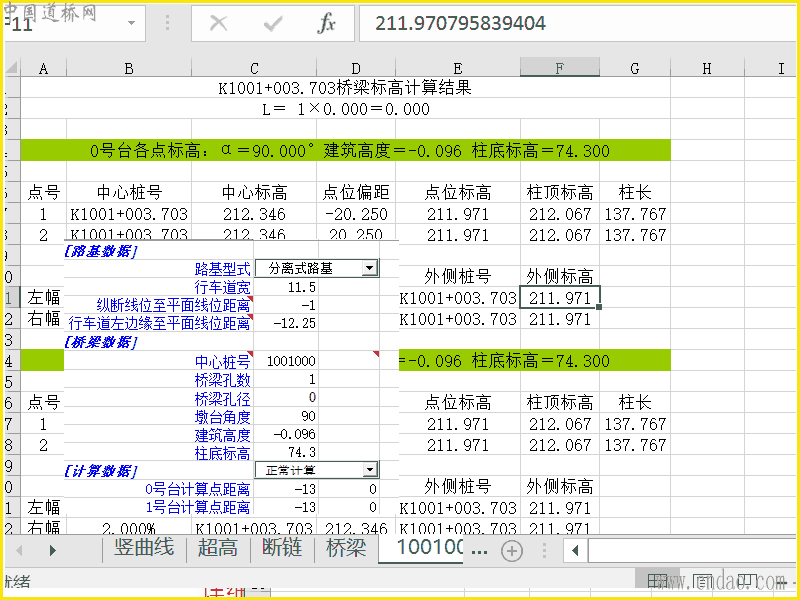Click the selected 外侧标高 cell in 左幅 row 11
This screenshot has width=800, height=600.
[560, 297]
